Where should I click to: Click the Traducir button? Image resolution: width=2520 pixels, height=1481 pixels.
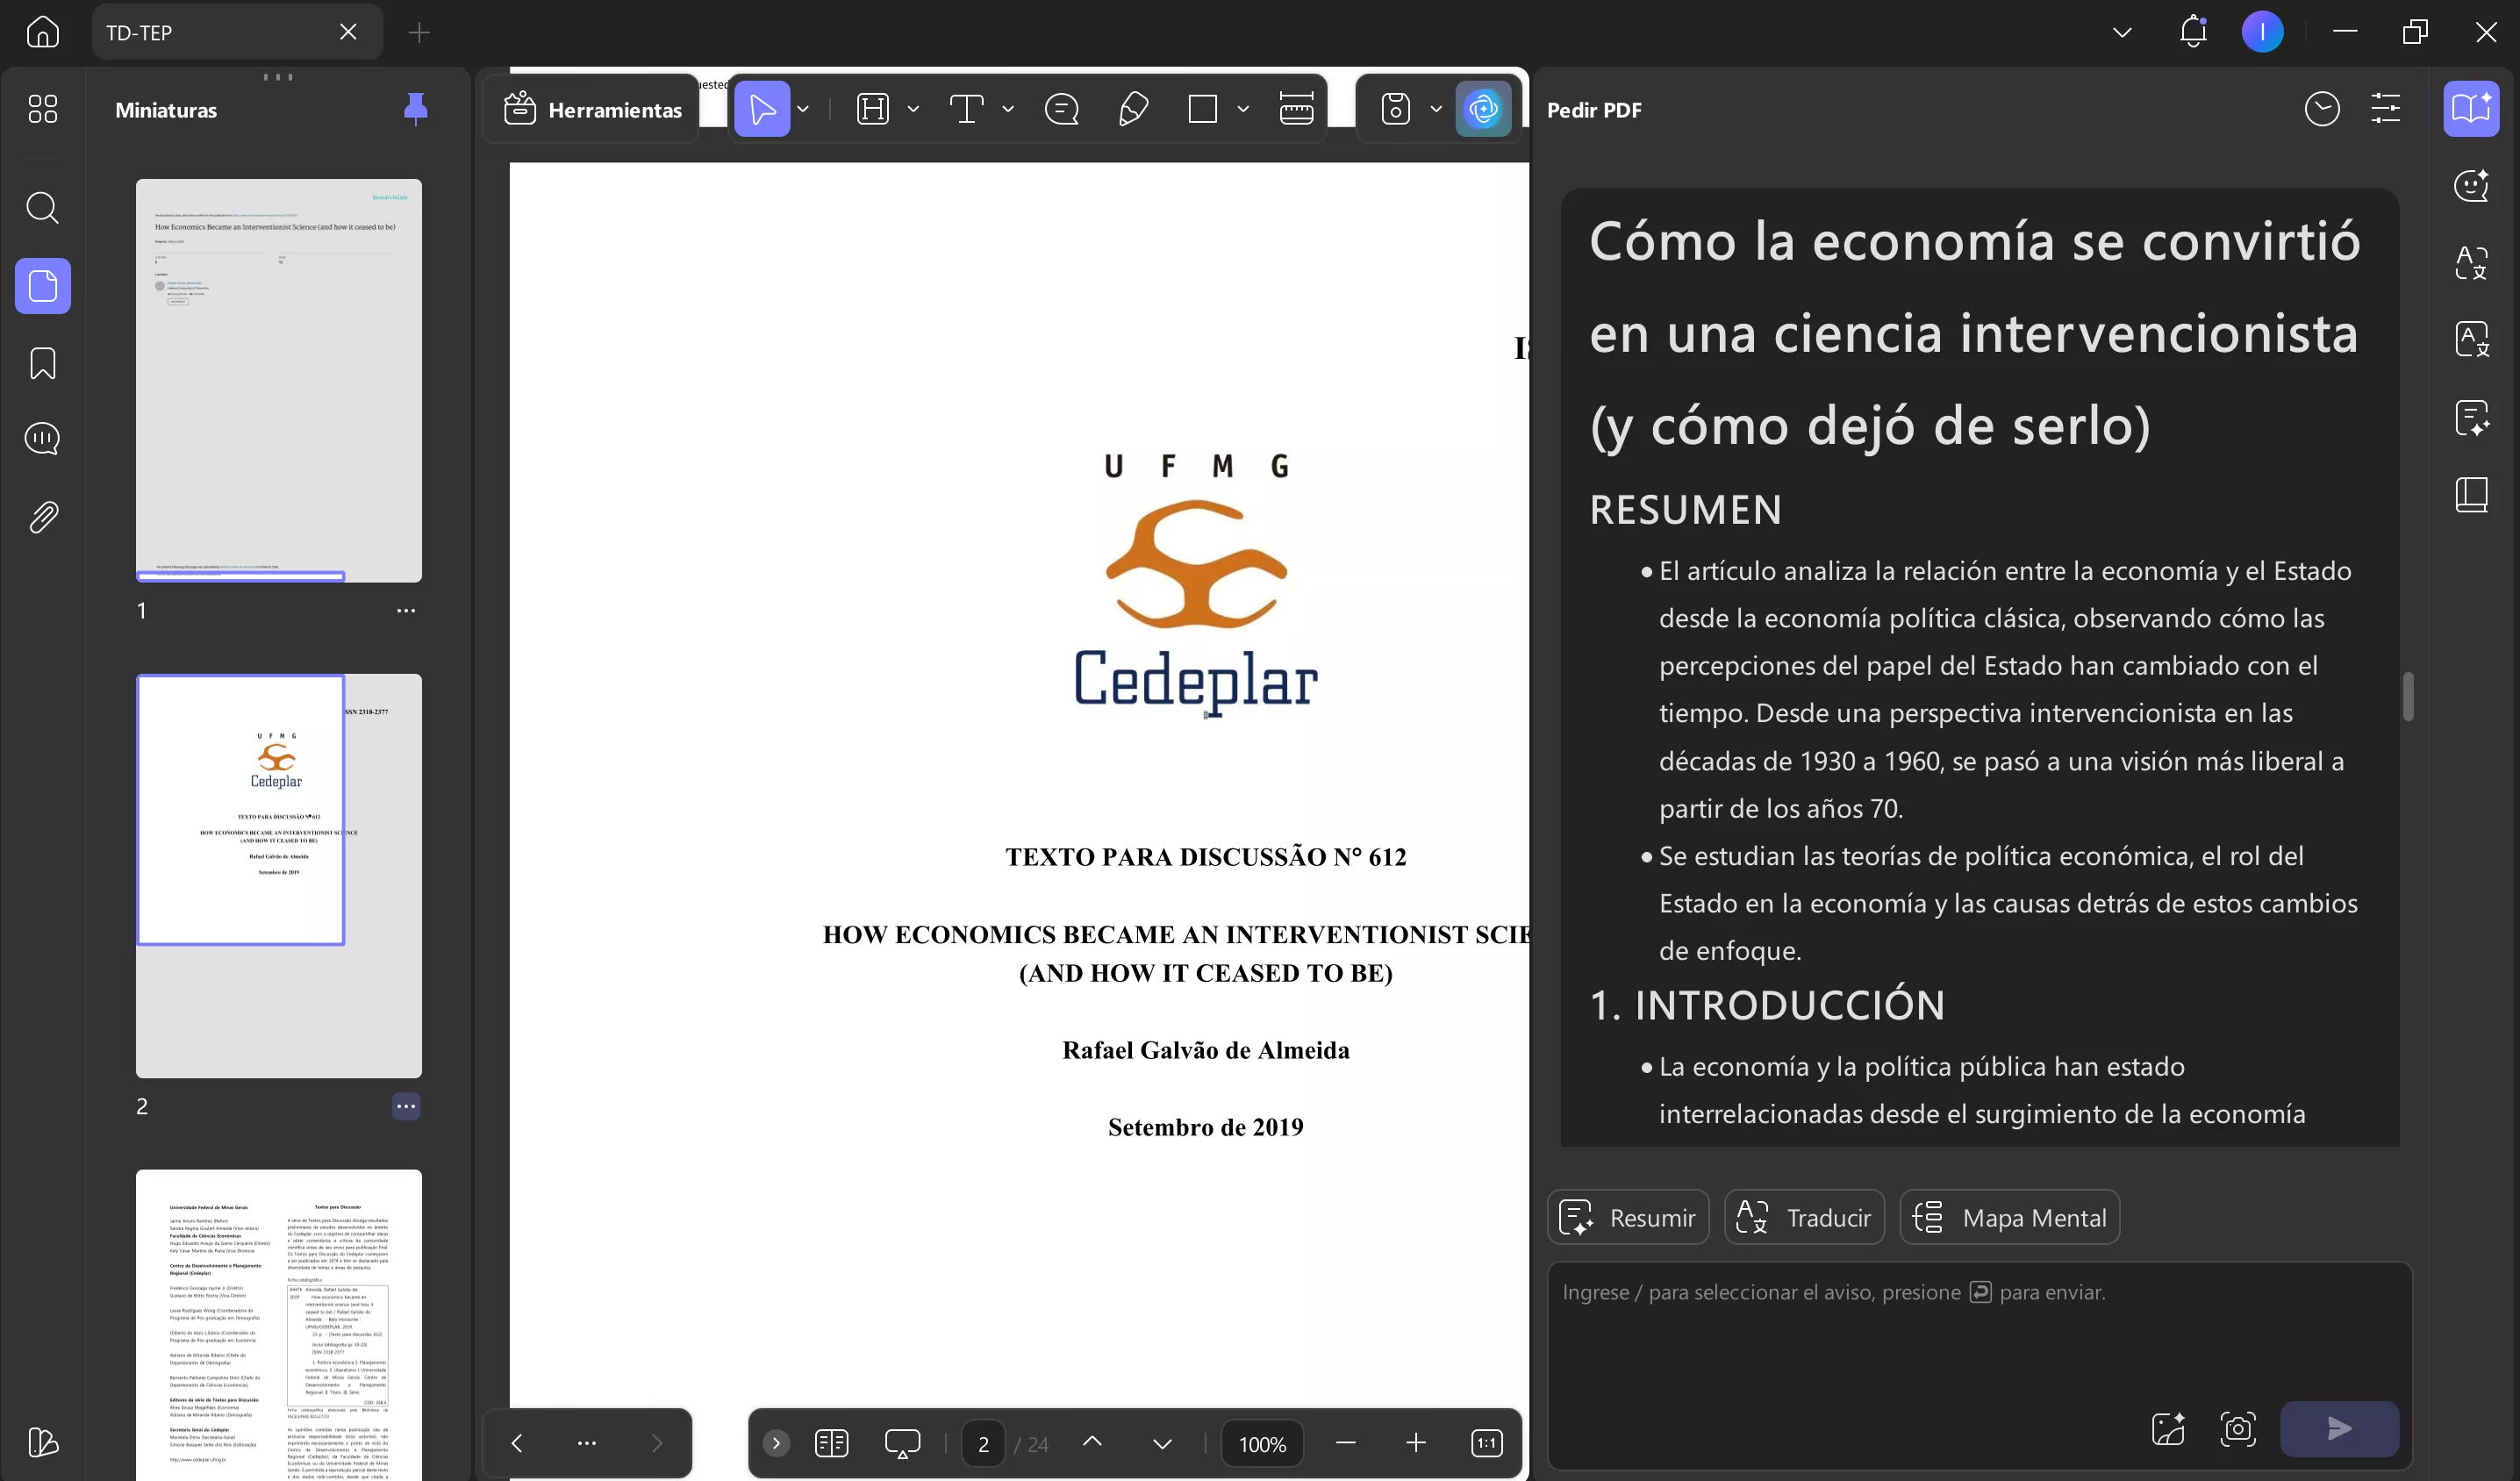click(x=1804, y=1218)
